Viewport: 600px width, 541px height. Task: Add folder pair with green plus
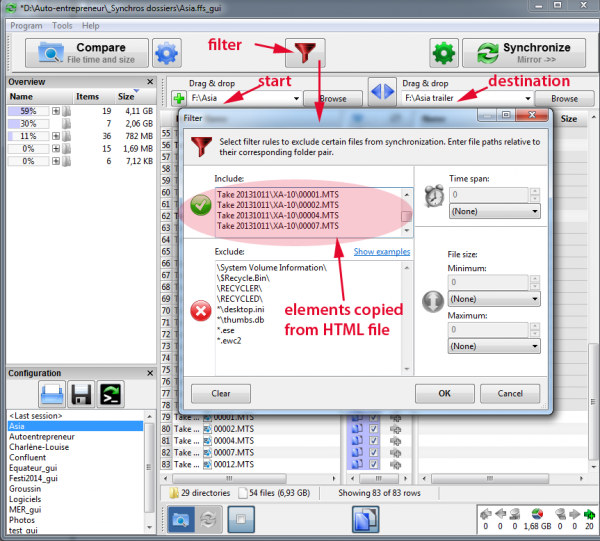point(179,98)
